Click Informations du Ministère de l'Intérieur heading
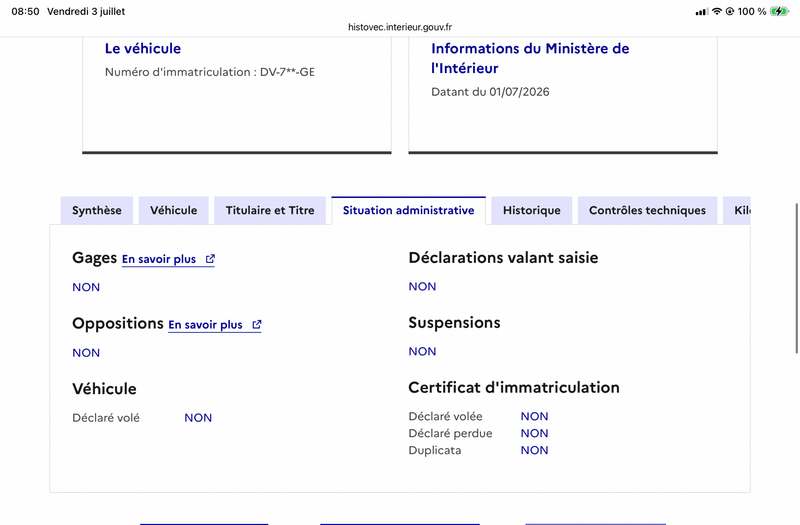800x525 pixels. [x=530, y=58]
